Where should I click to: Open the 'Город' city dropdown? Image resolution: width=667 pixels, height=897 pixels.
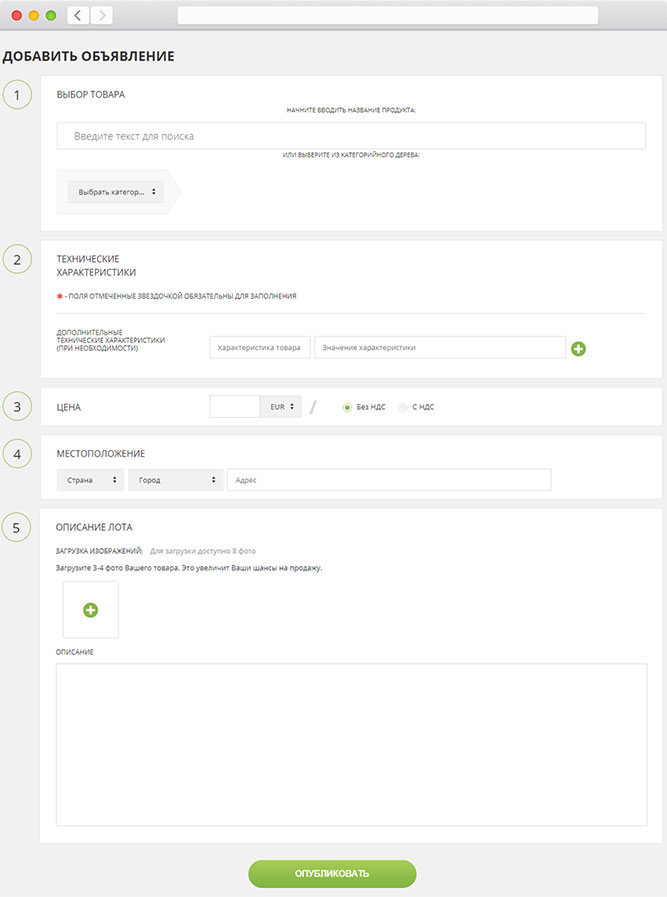pyautogui.click(x=175, y=480)
